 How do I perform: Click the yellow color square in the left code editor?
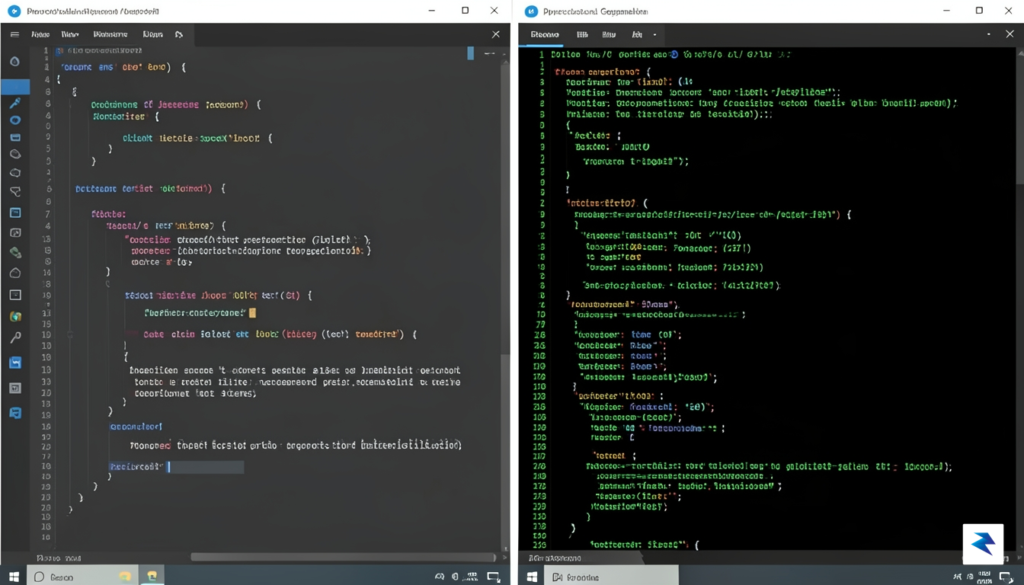coord(253,313)
